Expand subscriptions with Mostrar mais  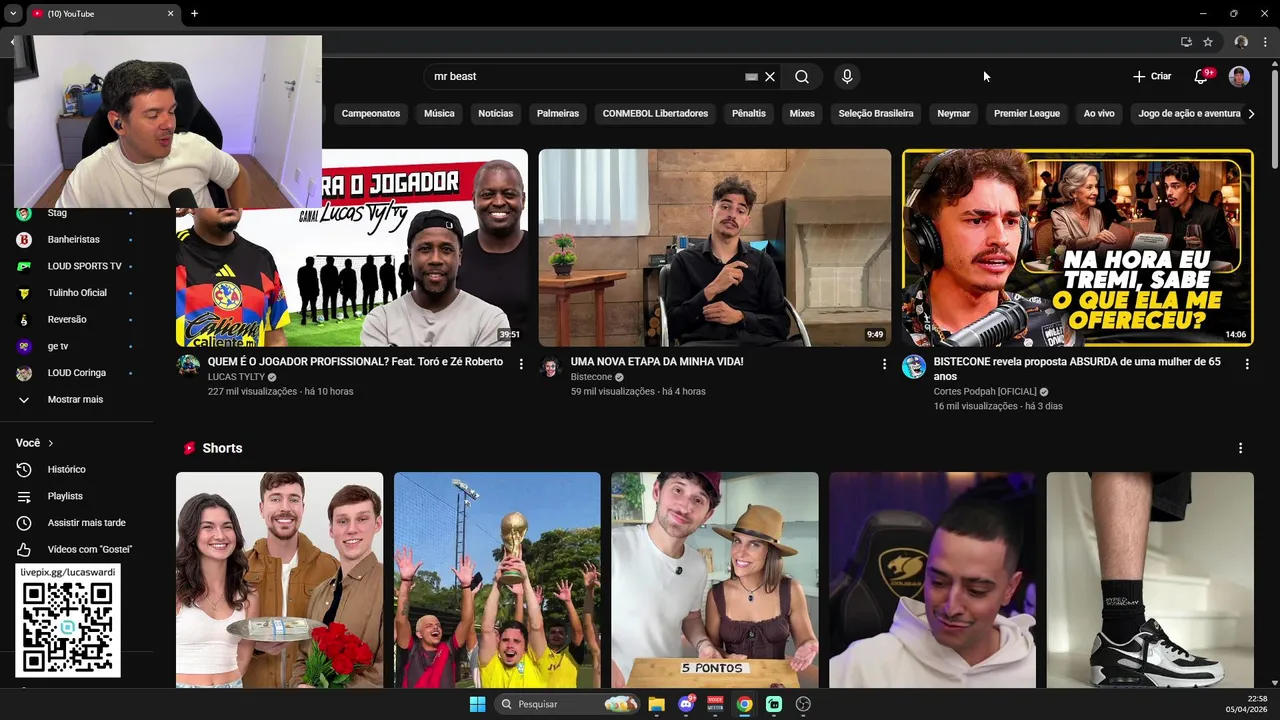pyautogui.click(x=76, y=400)
